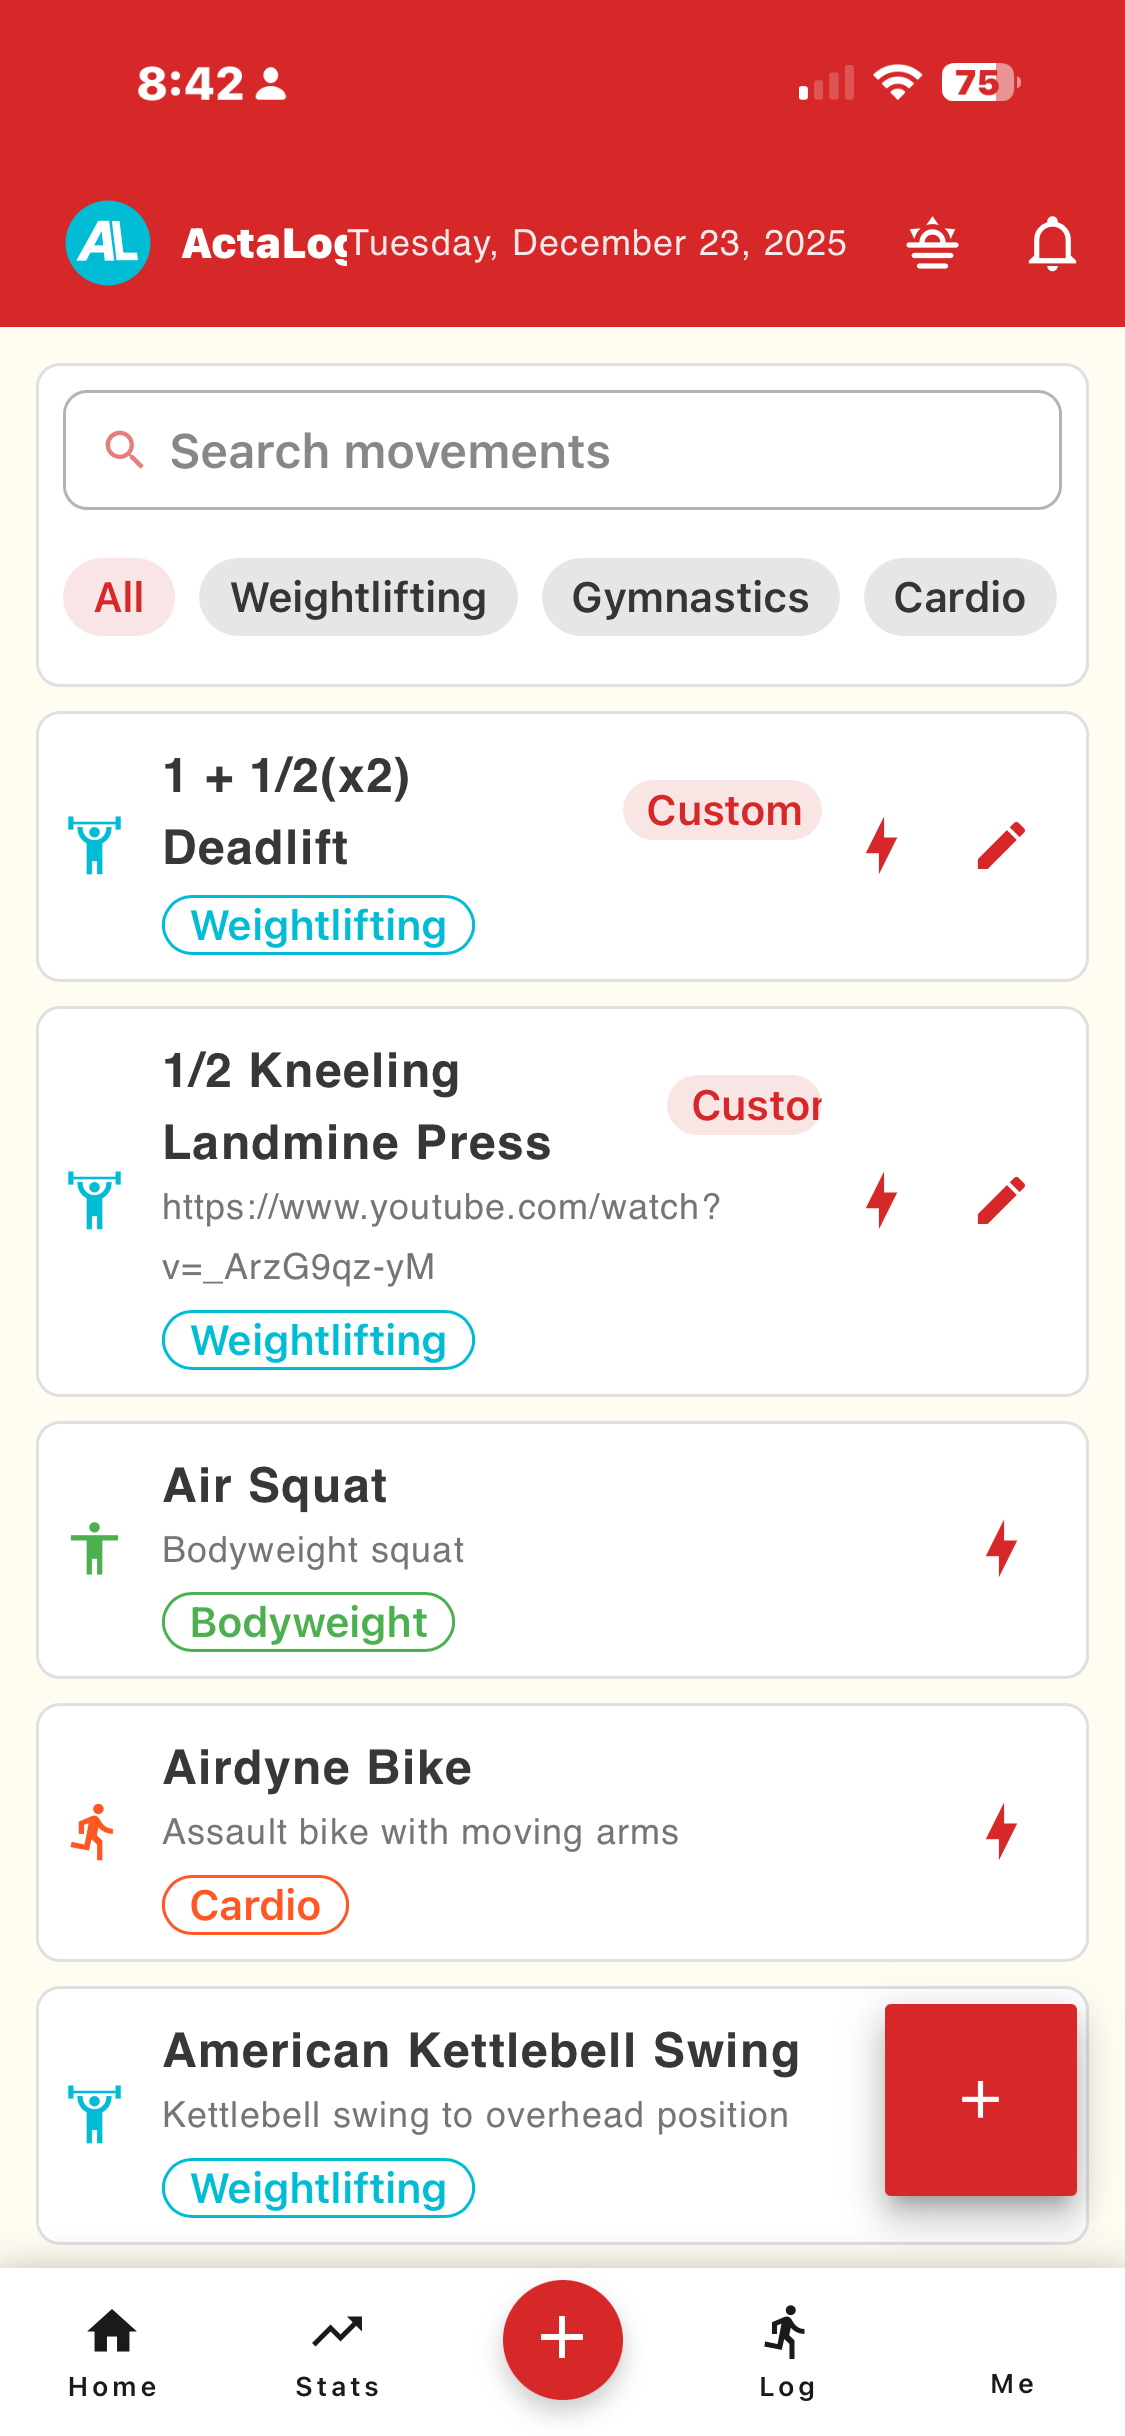The height and width of the screenshot is (2436, 1125).
Task: Select the All filter chip
Action: pyautogui.click(x=119, y=597)
